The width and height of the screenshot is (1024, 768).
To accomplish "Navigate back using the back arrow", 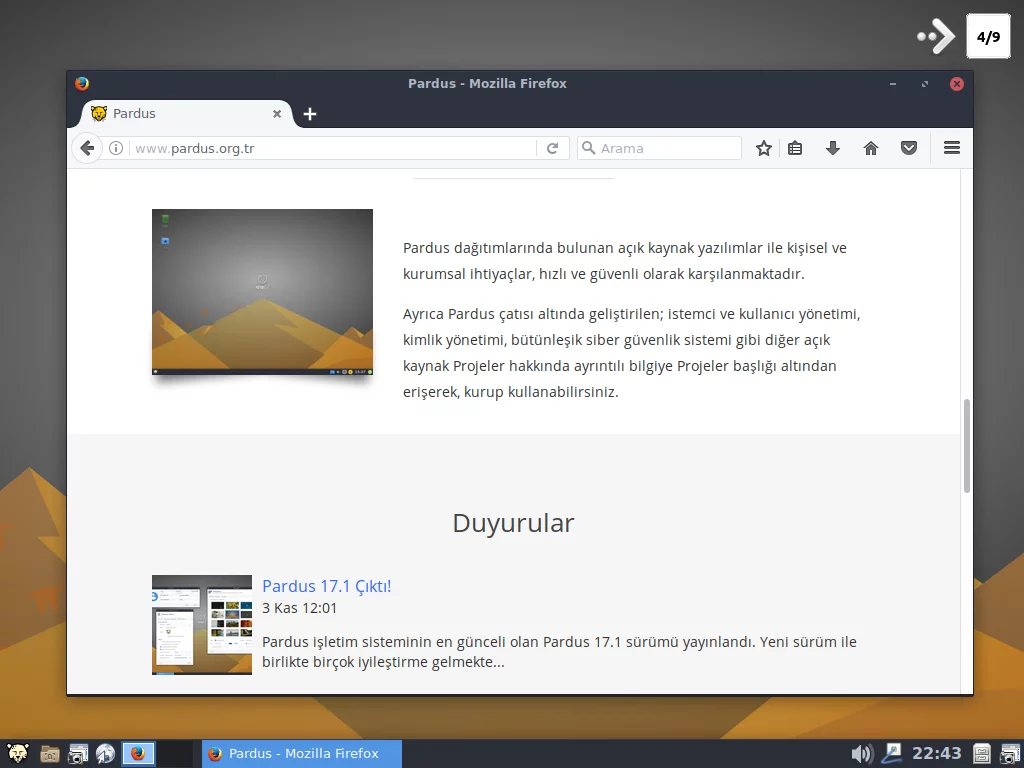I will point(87,147).
